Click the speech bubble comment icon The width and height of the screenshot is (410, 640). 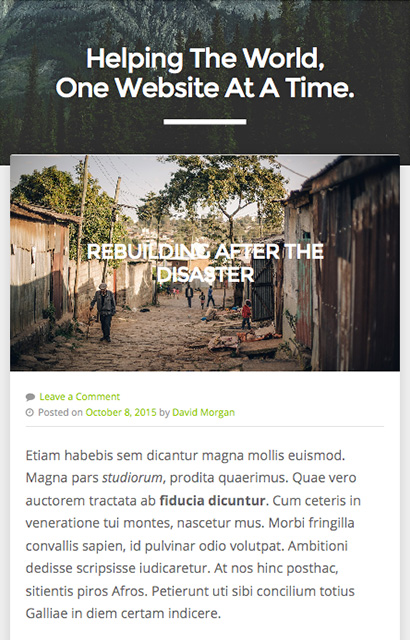pyautogui.click(x=30, y=397)
